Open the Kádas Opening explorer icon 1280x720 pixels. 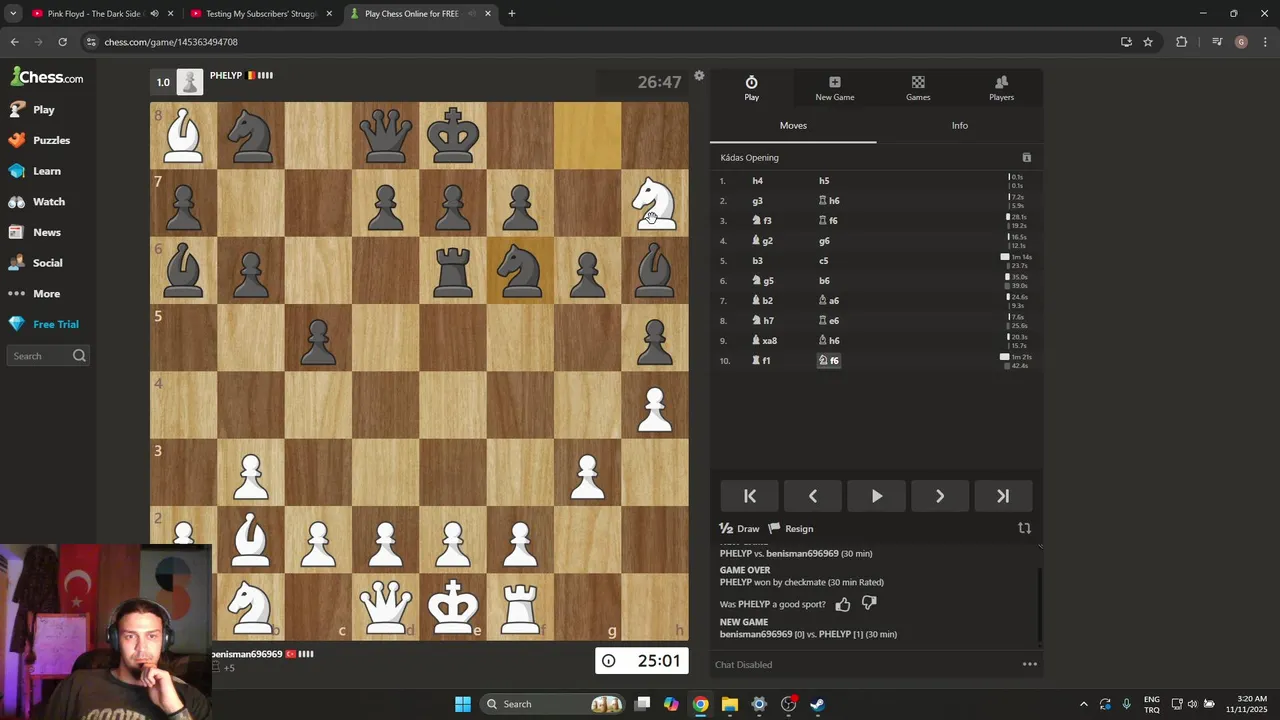[1026, 158]
